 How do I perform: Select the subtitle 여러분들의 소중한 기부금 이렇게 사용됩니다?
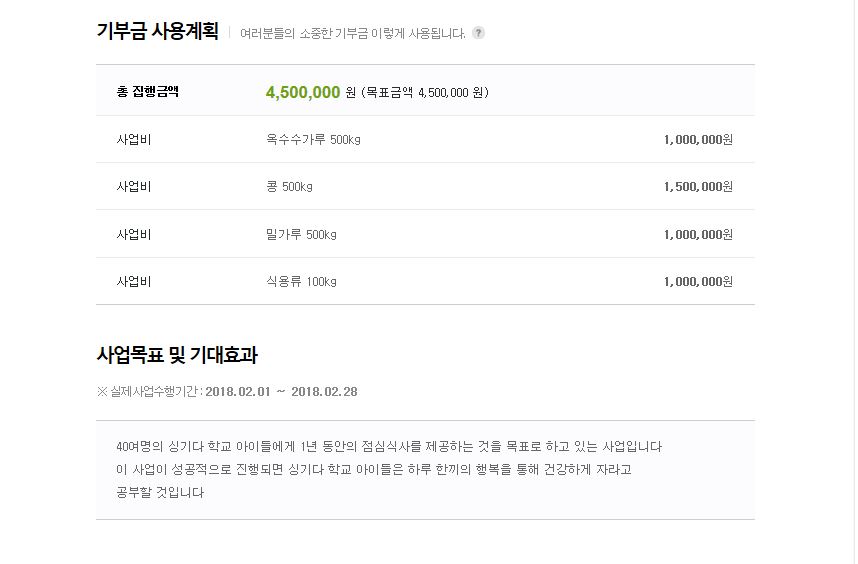tap(353, 33)
